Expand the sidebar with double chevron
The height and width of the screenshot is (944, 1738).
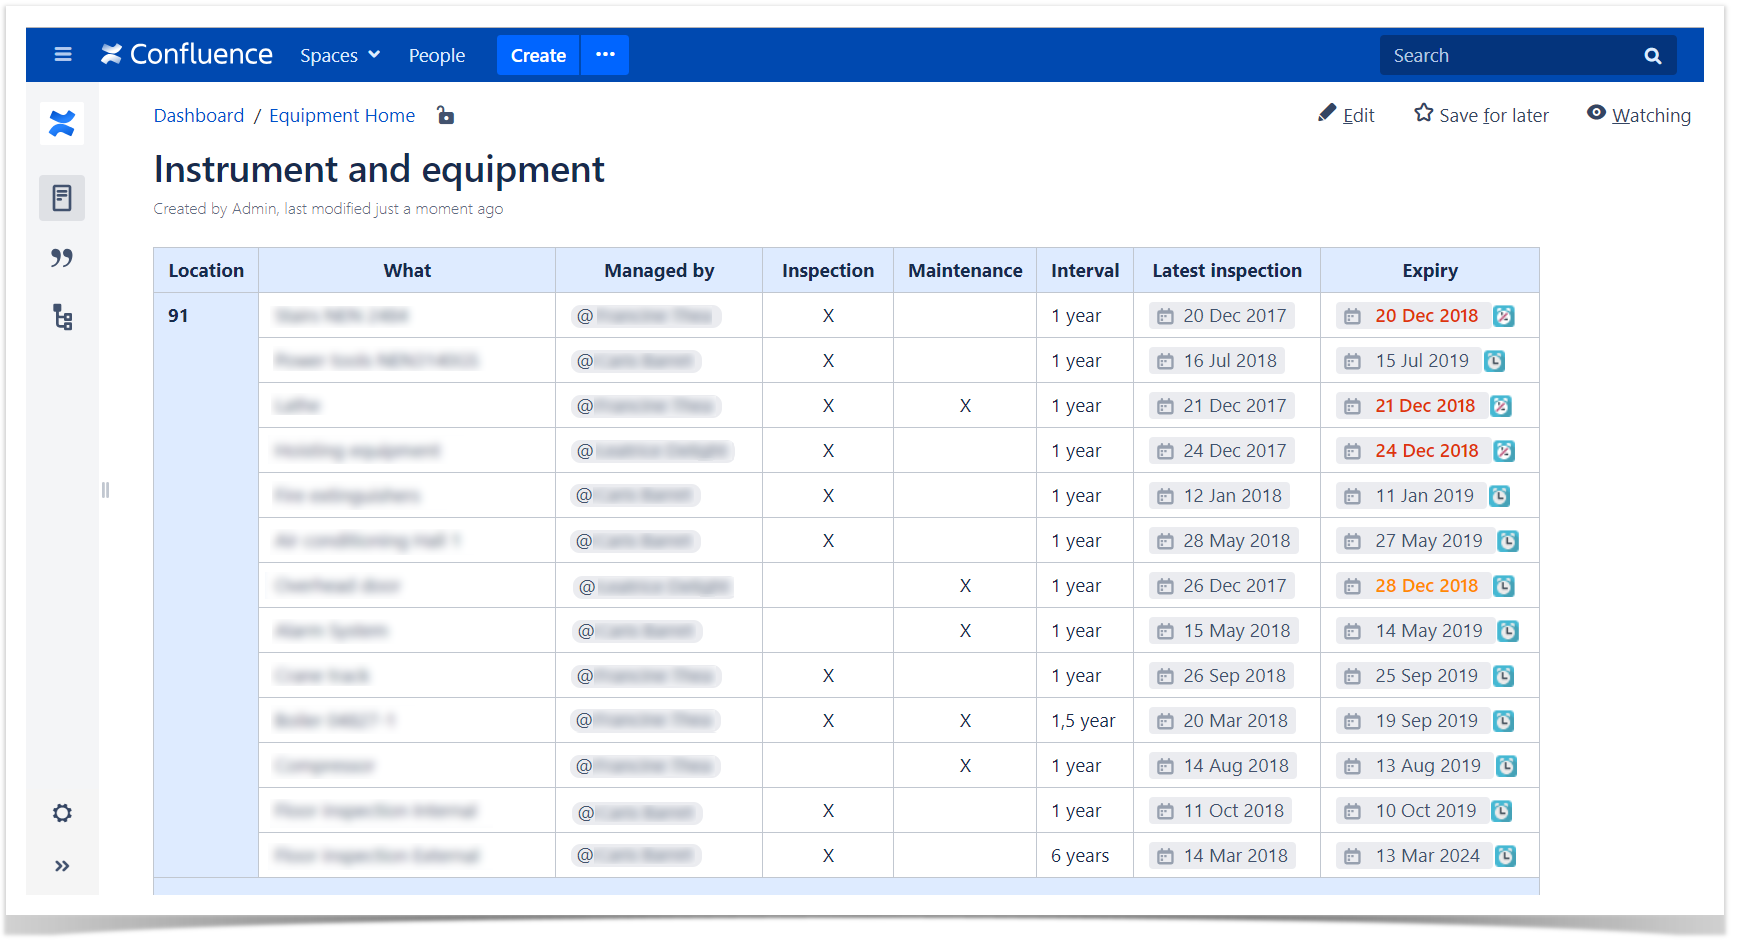point(62,866)
